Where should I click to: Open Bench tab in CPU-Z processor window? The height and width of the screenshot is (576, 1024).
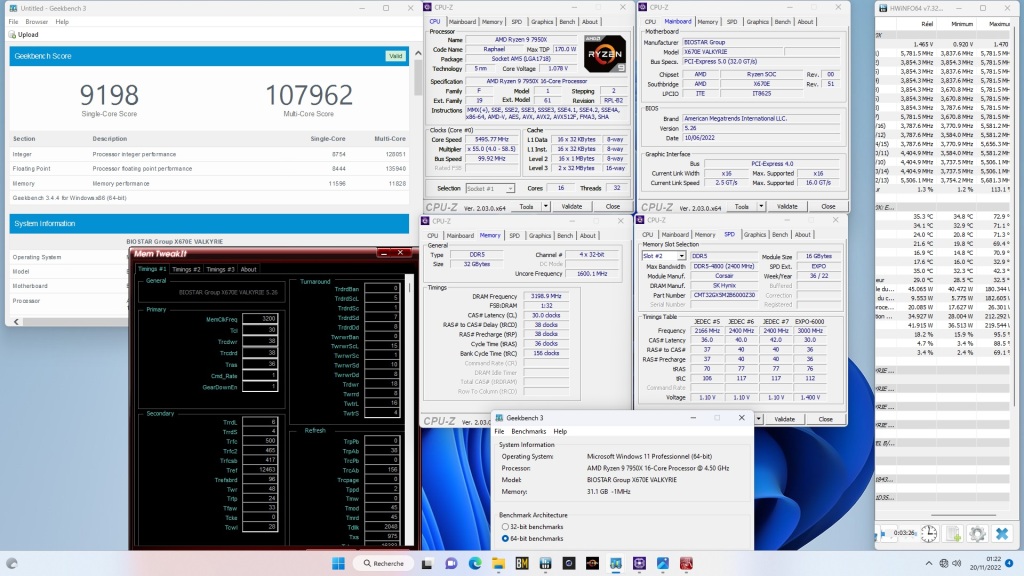coord(568,22)
